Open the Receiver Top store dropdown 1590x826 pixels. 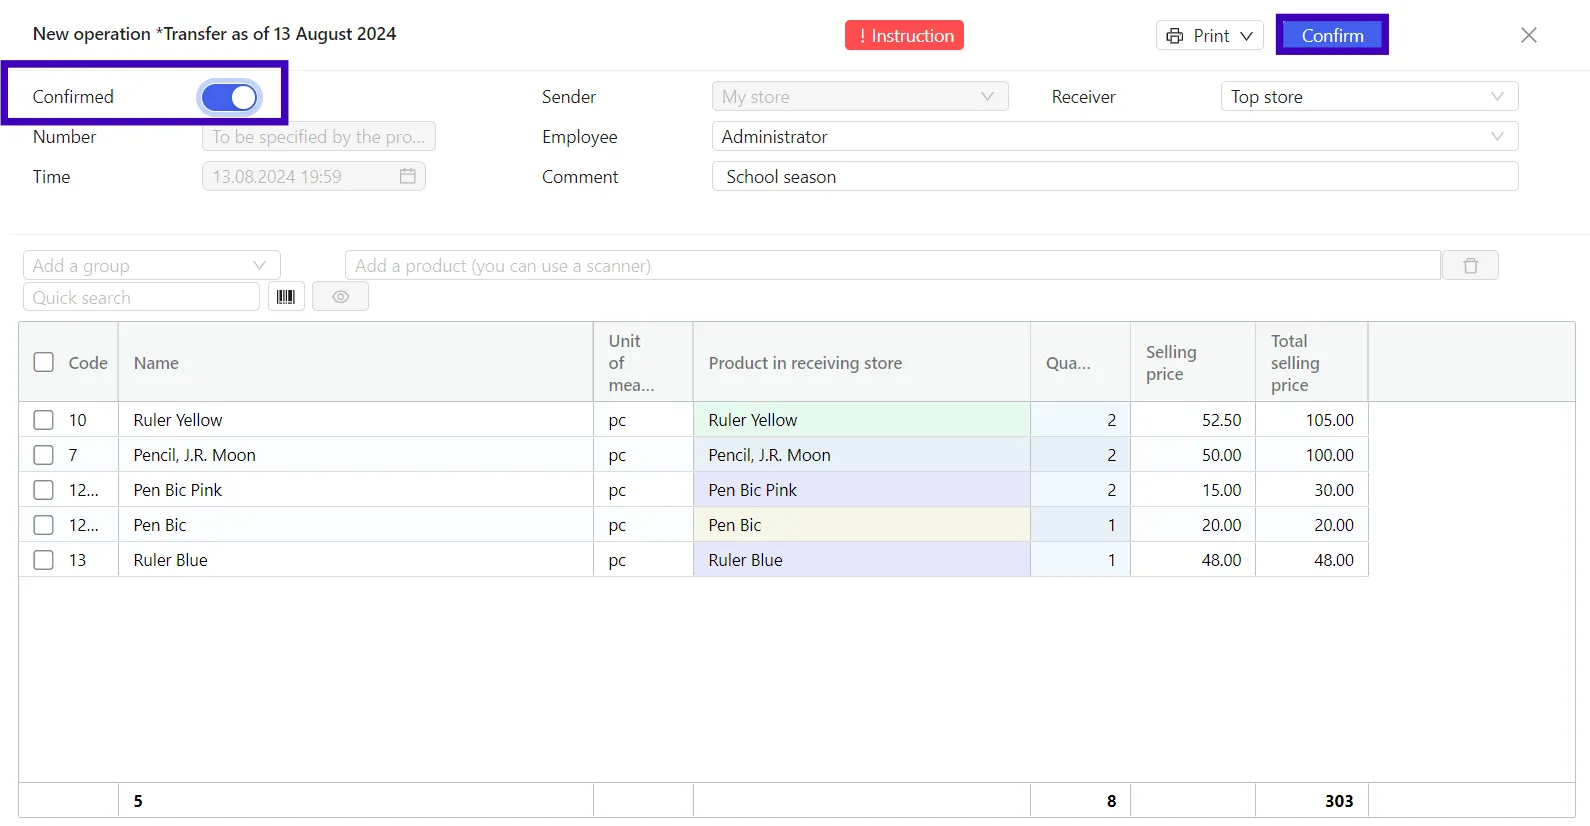point(1369,97)
